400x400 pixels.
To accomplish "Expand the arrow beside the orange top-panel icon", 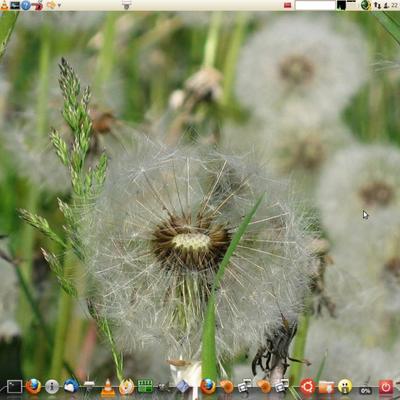I will click(x=60, y=5).
